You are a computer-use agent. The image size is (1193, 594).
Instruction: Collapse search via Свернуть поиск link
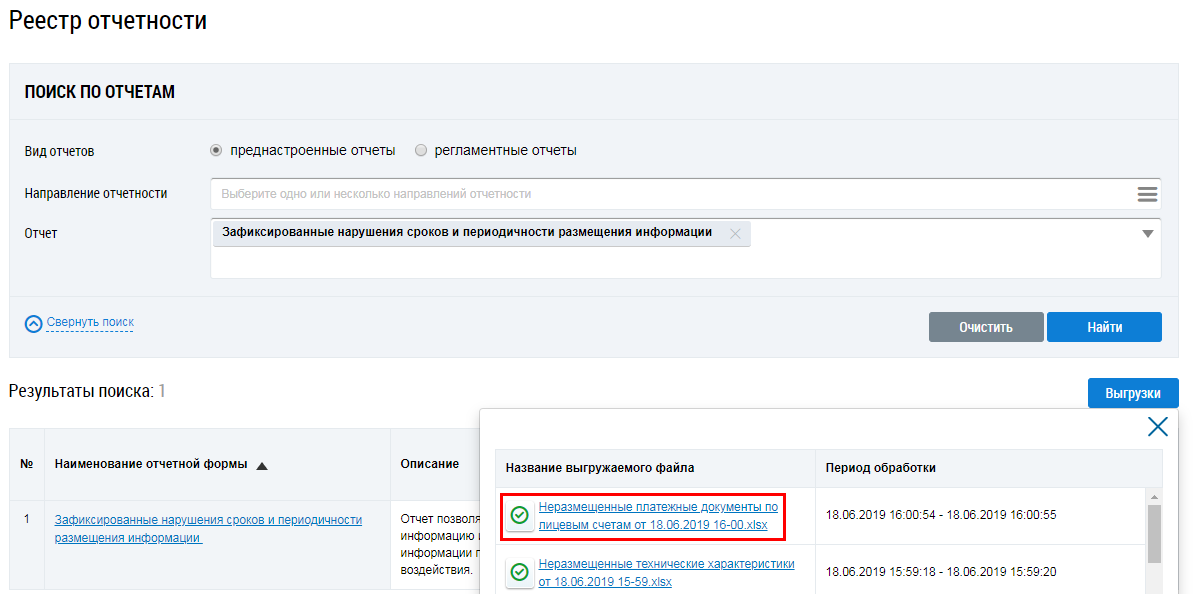90,322
